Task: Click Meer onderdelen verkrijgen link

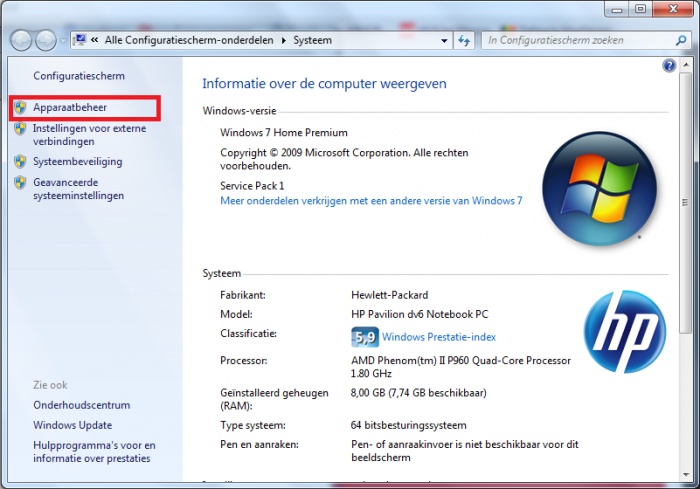Action: pos(371,201)
